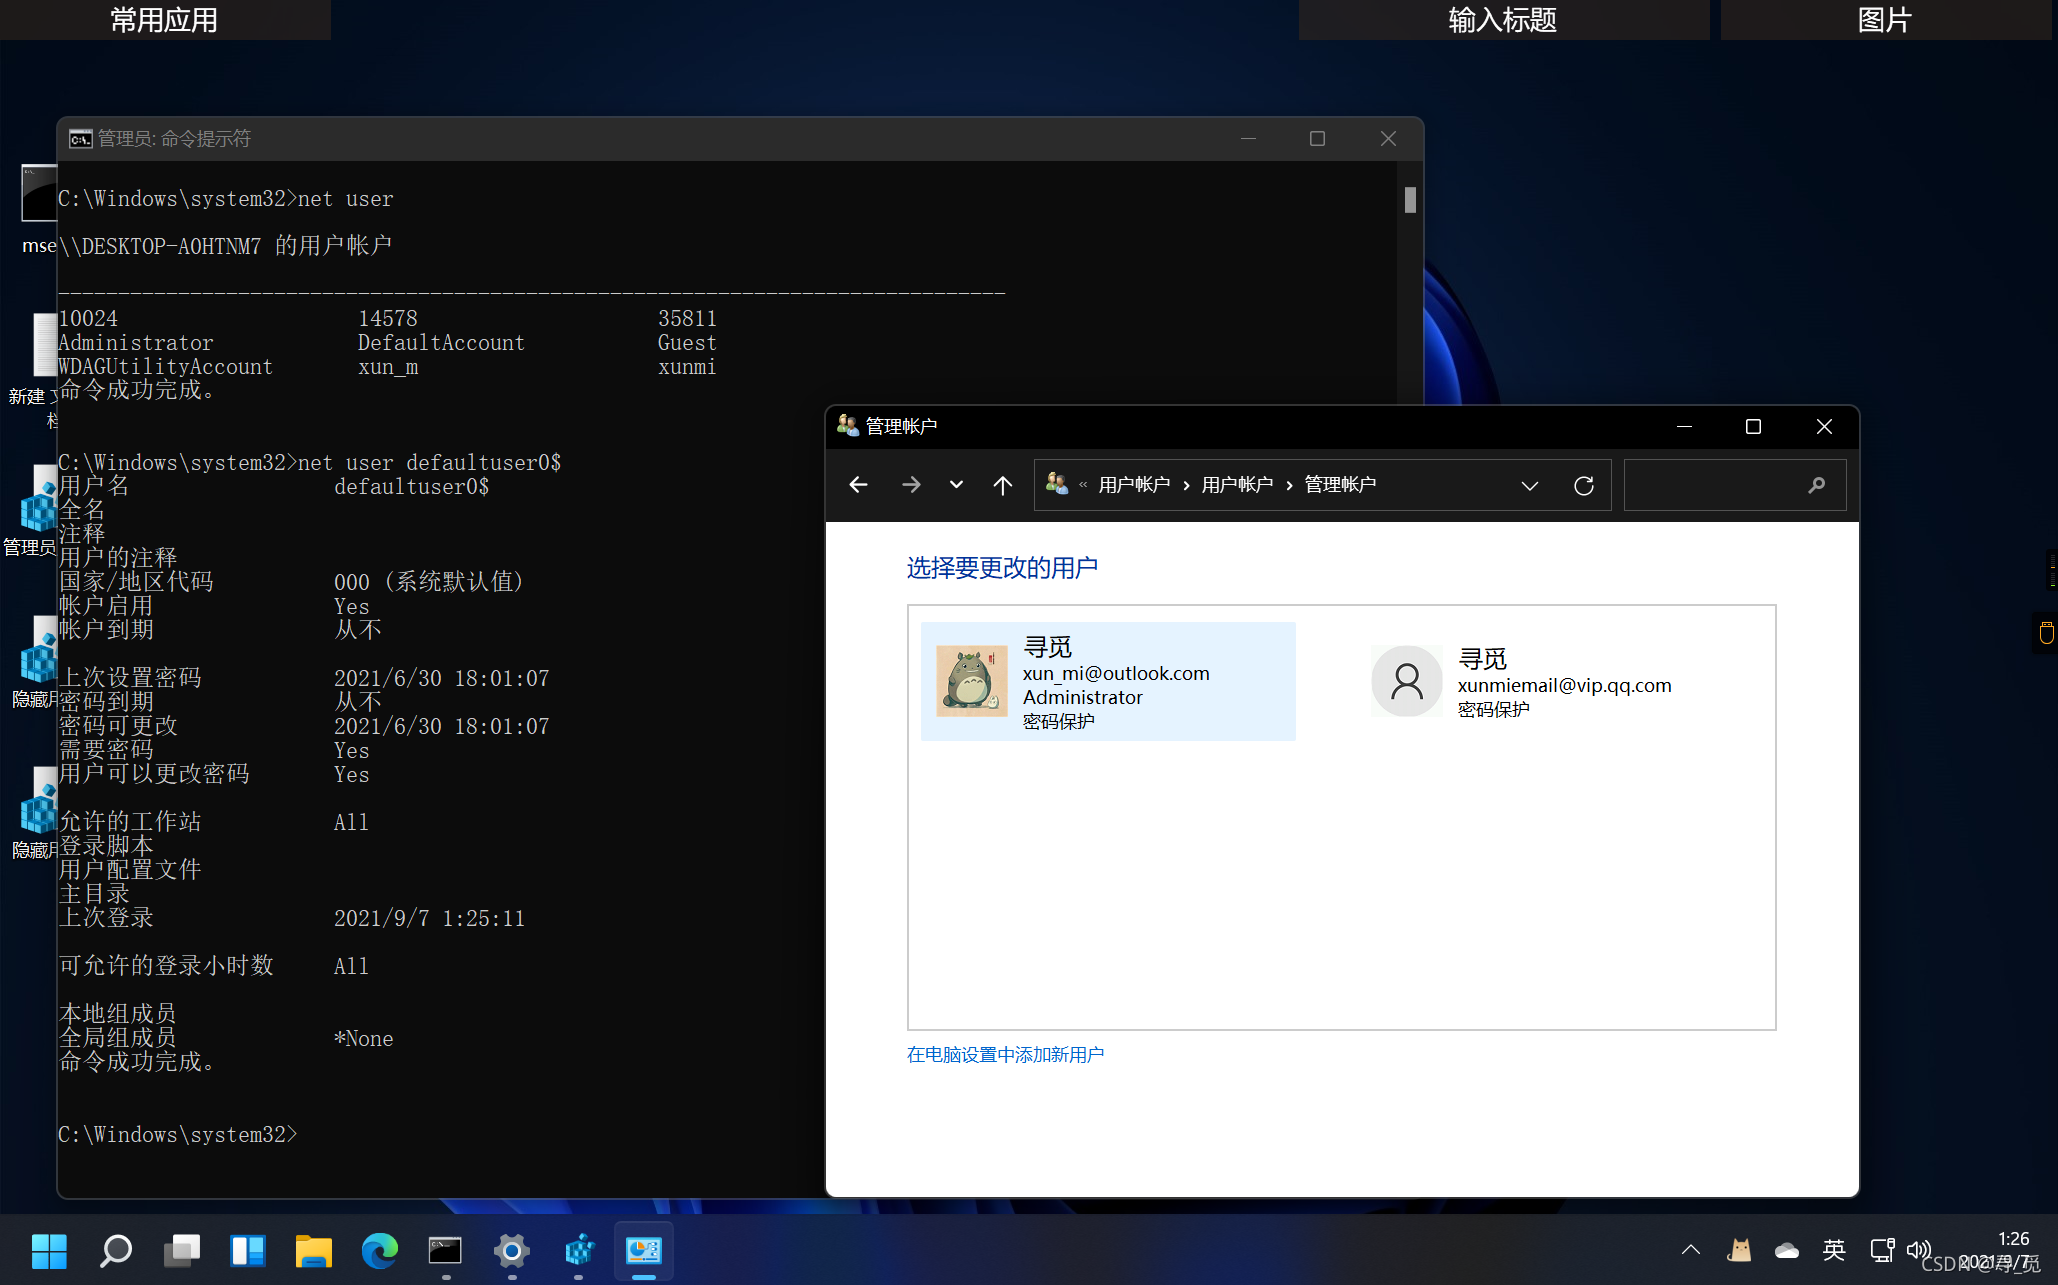The image size is (2058, 1285).
Task: Expand the address bar history chevron
Action: [1529, 485]
